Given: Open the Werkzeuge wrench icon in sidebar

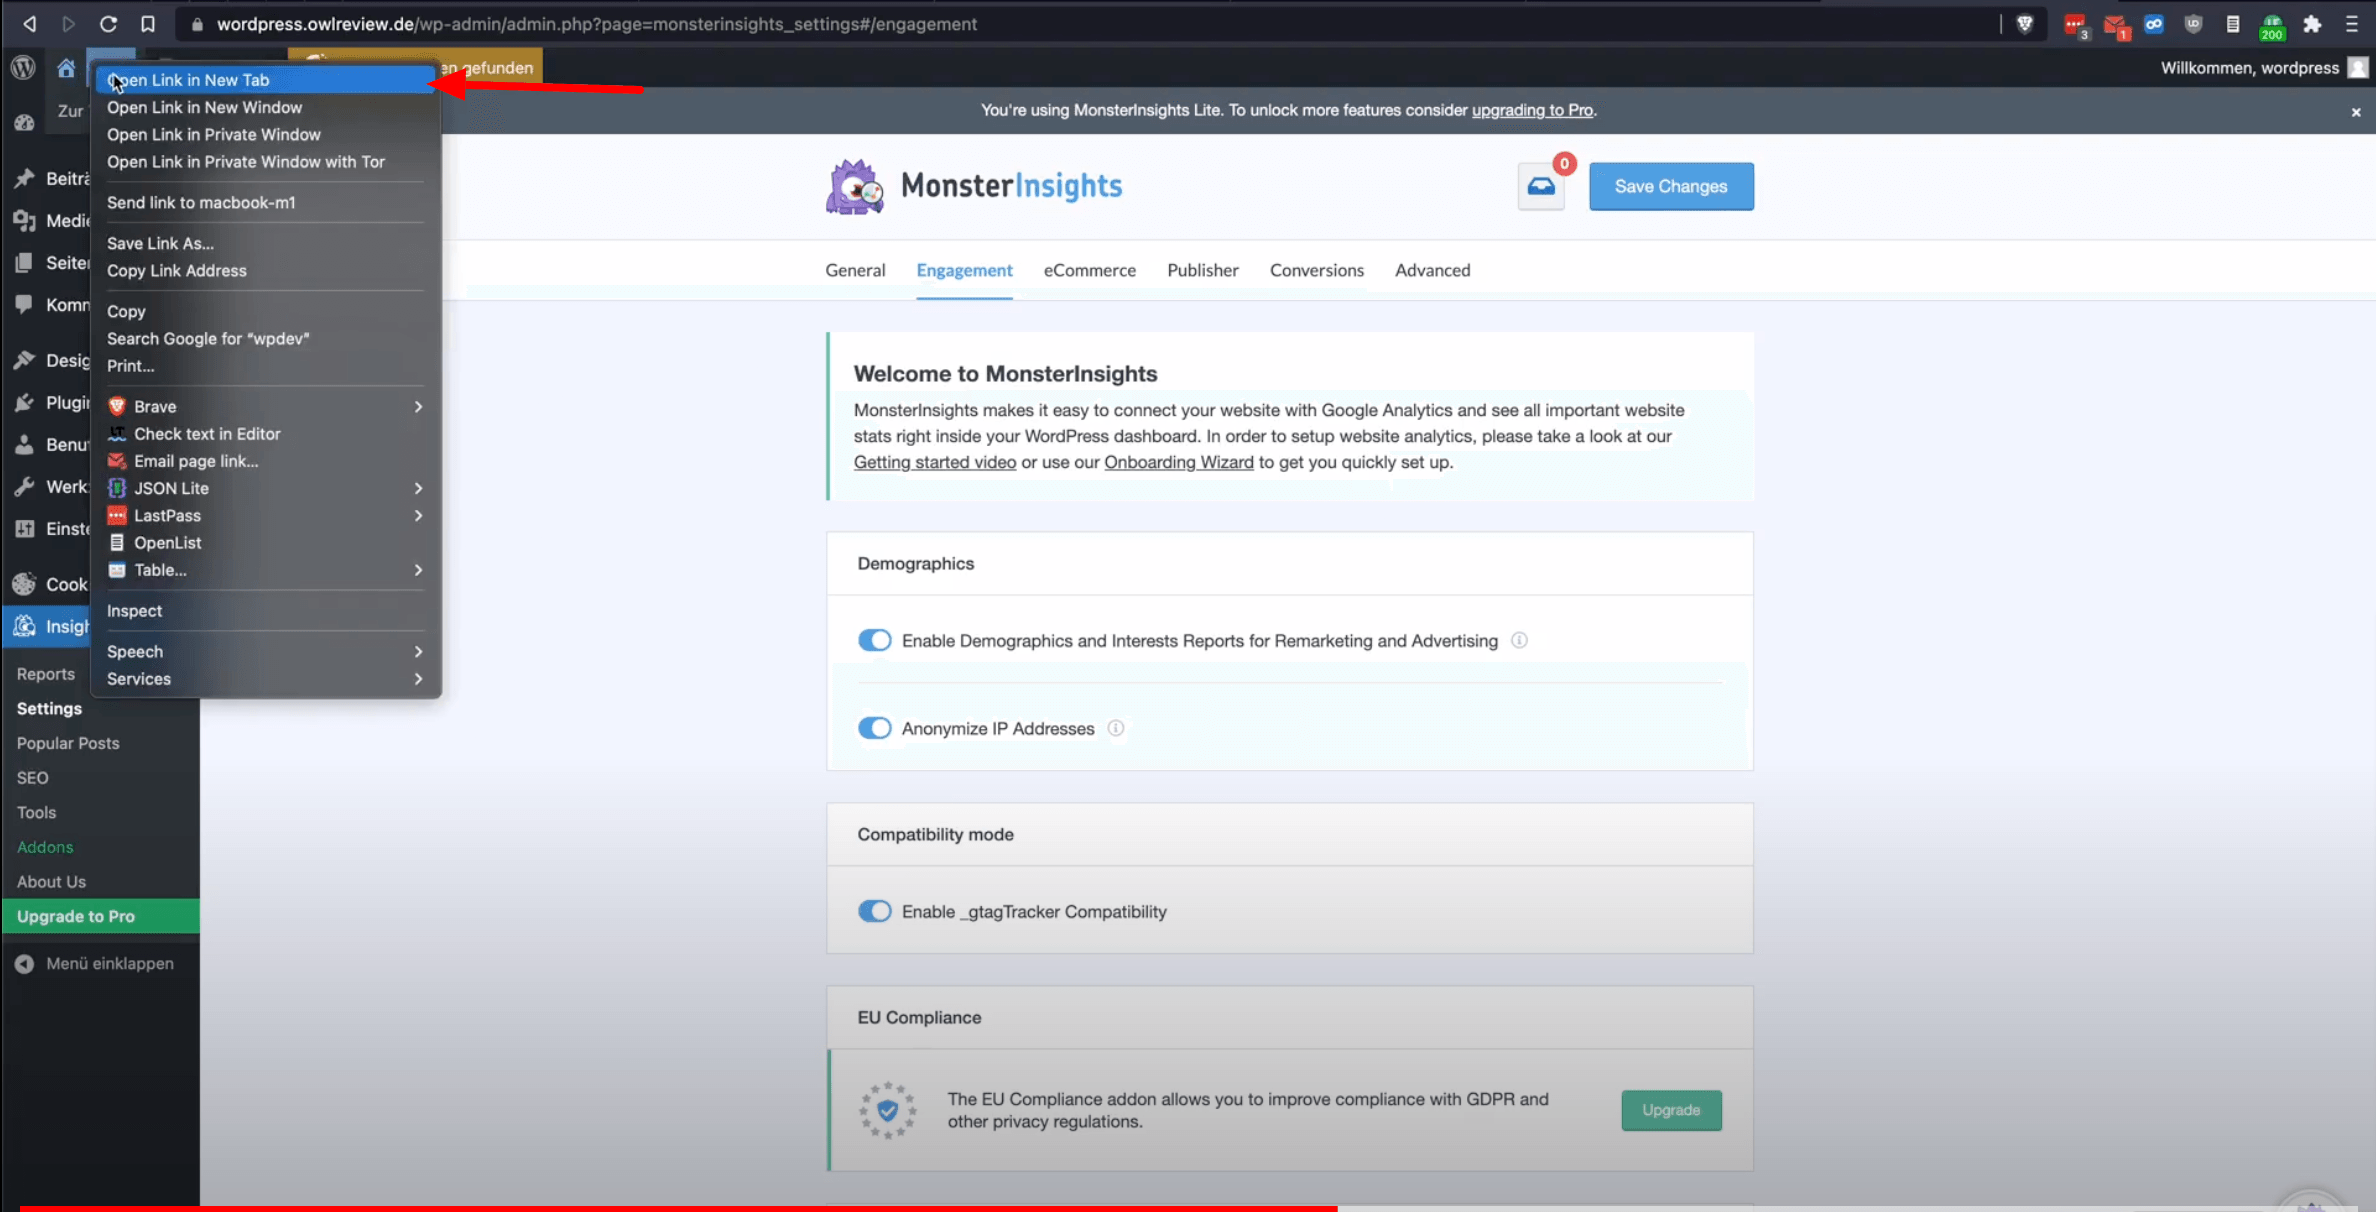Looking at the screenshot, I should [24, 486].
